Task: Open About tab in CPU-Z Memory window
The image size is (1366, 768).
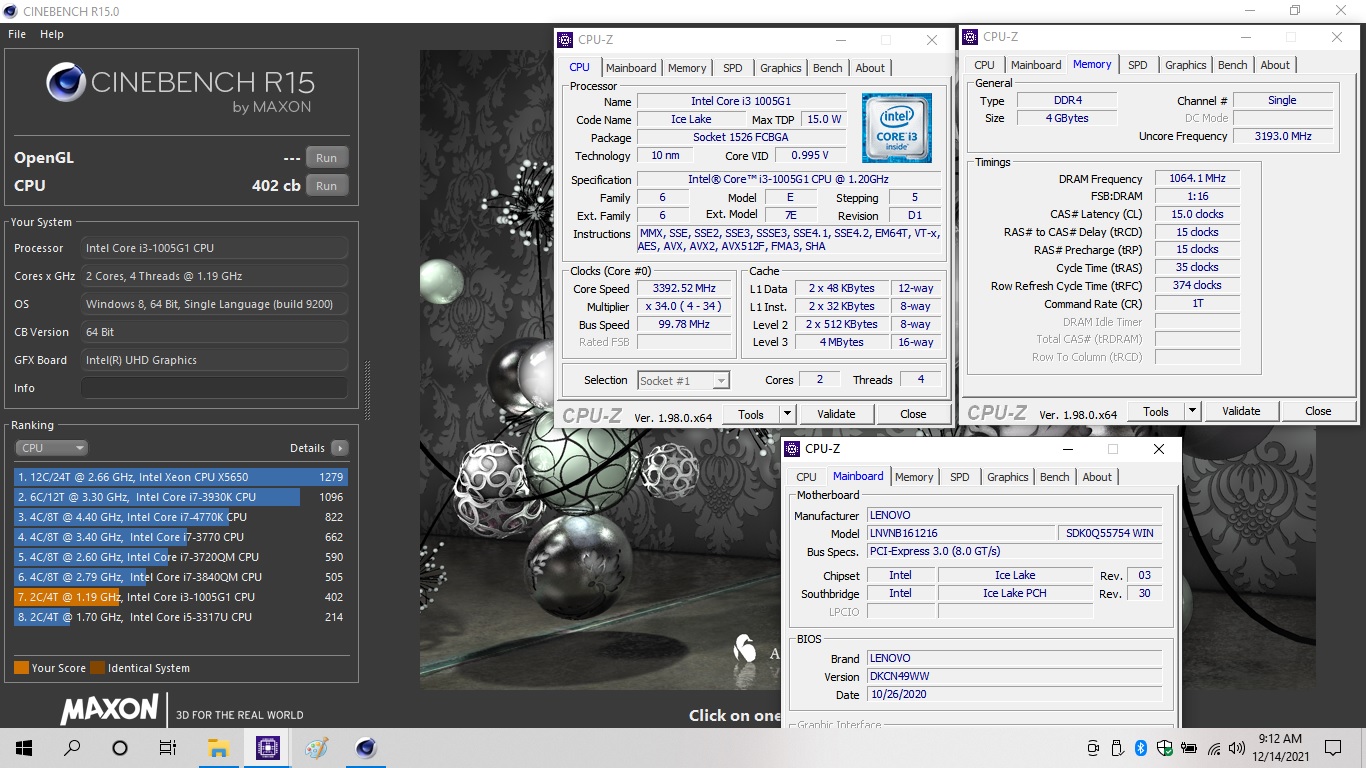Action: (1275, 65)
